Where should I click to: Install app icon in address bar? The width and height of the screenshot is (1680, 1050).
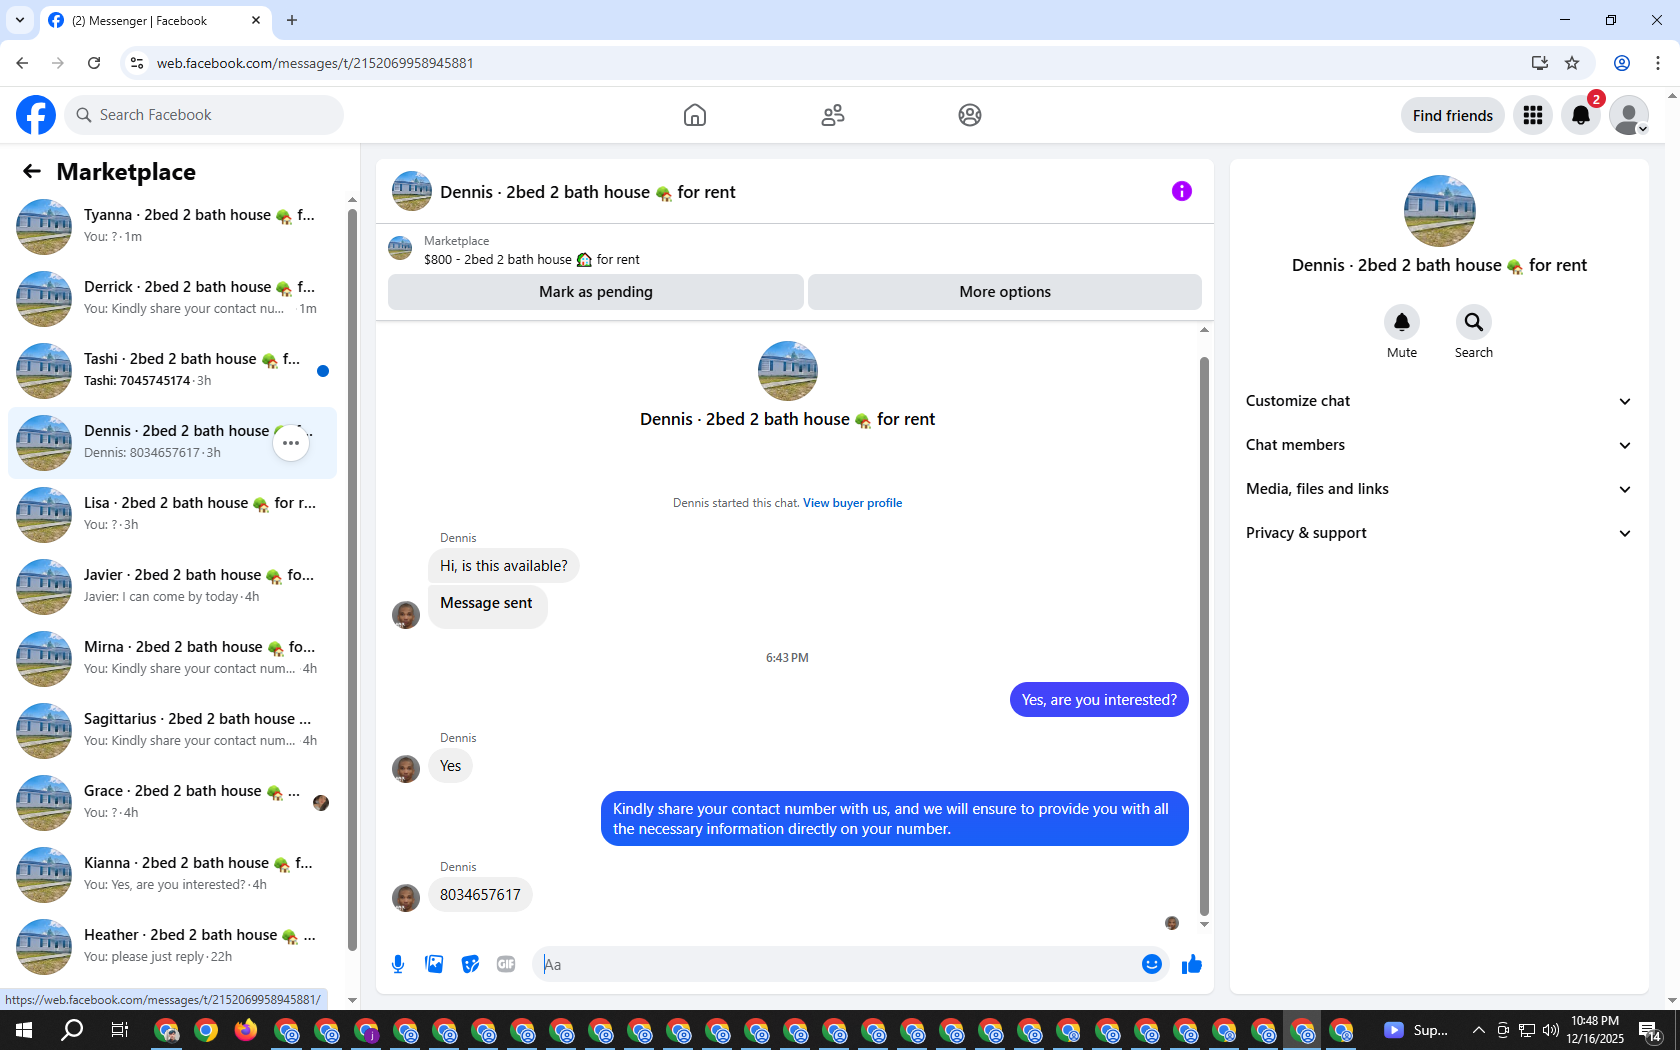coord(1540,63)
